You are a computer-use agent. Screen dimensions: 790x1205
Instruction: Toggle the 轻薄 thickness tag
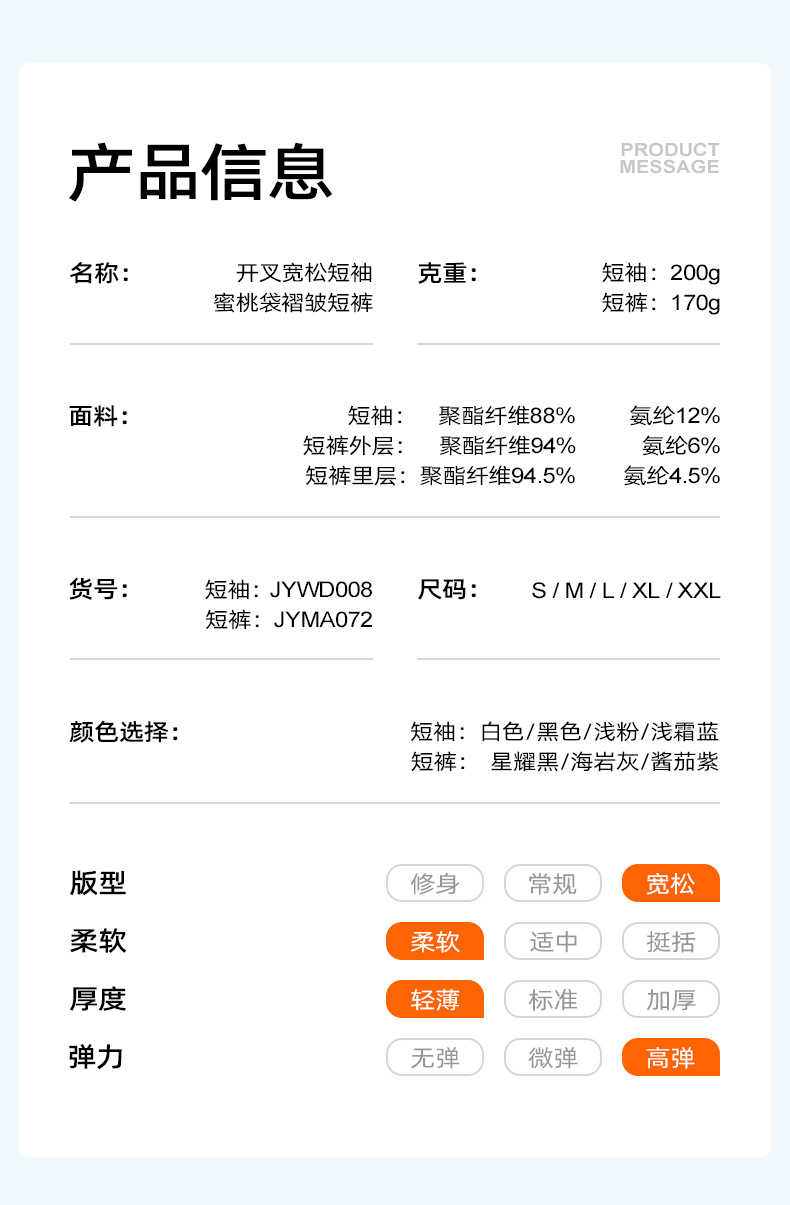point(435,999)
